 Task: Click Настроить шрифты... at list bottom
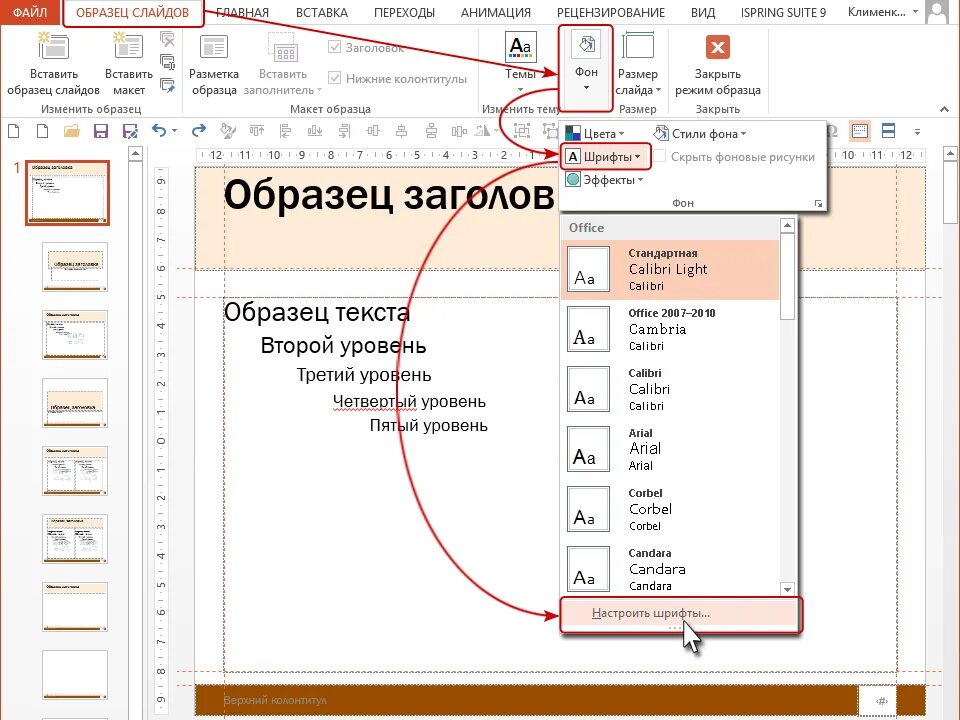pyautogui.click(x=680, y=613)
